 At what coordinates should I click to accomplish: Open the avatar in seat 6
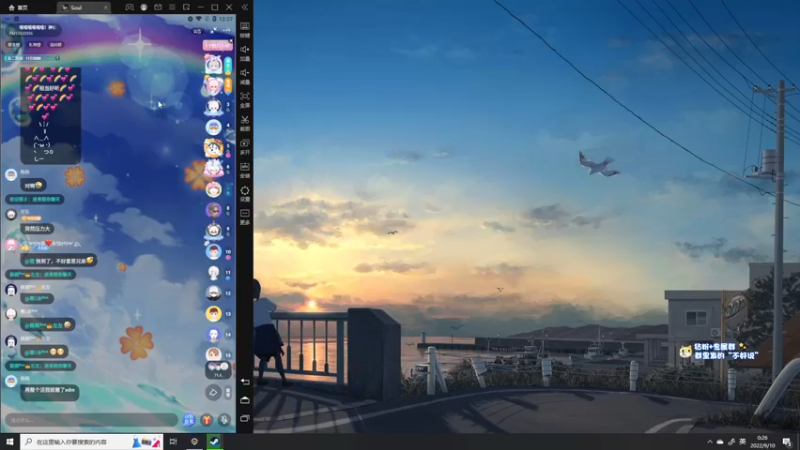(x=213, y=168)
